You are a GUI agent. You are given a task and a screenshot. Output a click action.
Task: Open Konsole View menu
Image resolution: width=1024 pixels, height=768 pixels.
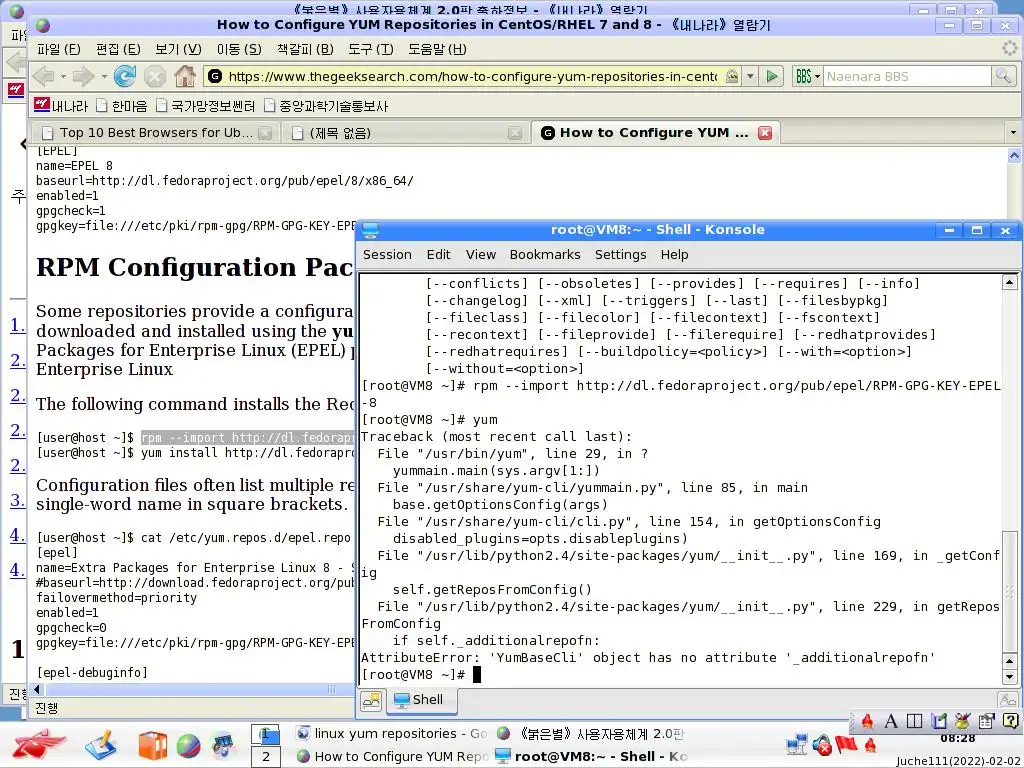tap(481, 255)
